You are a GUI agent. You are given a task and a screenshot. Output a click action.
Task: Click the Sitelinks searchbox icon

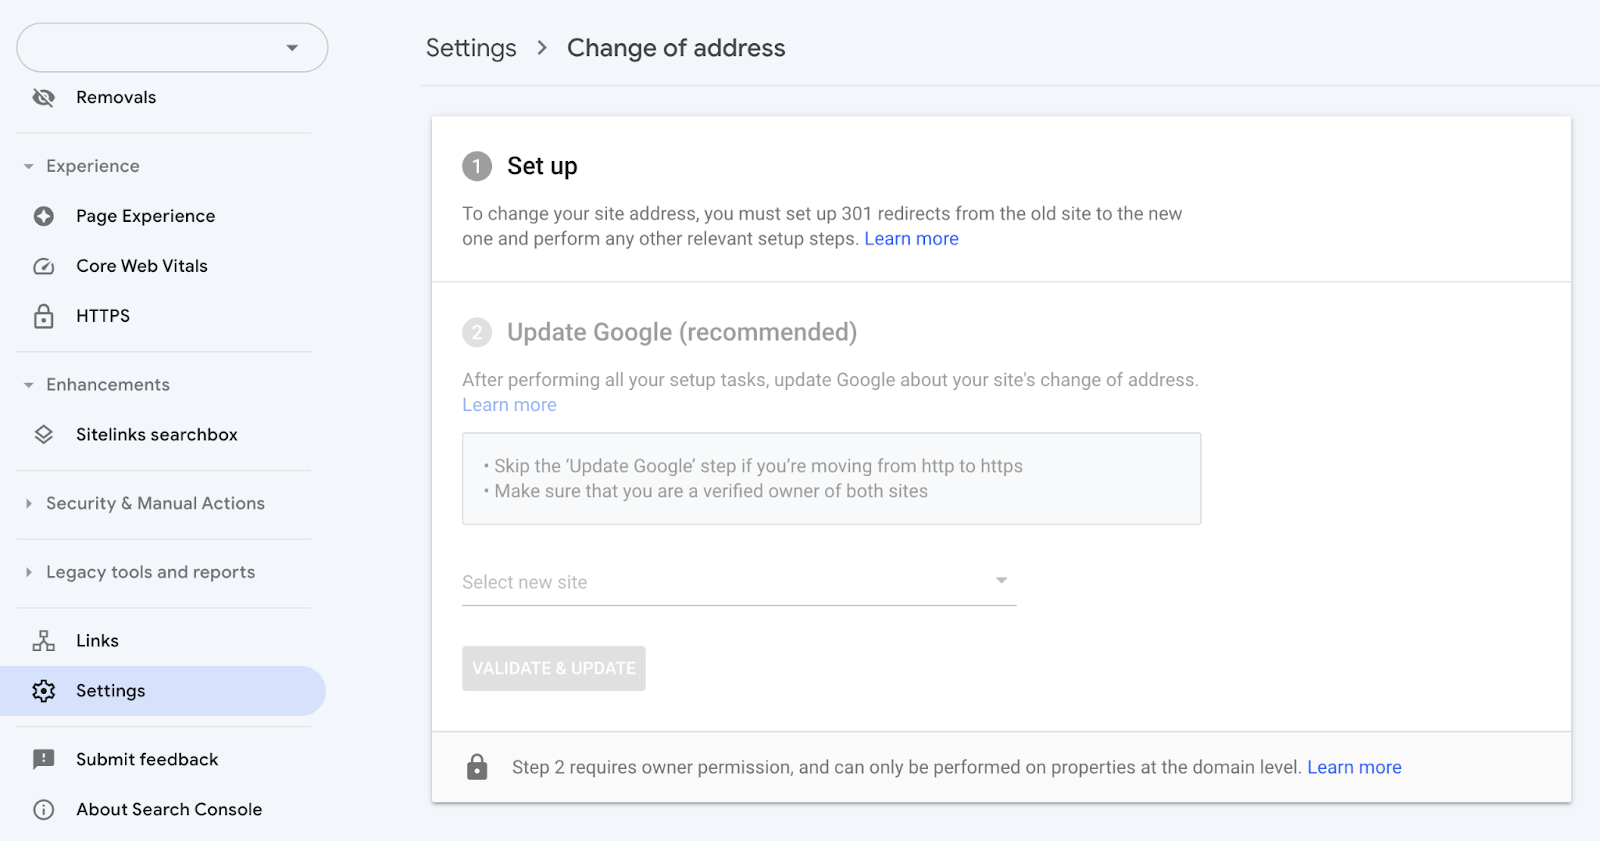(x=44, y=434)
